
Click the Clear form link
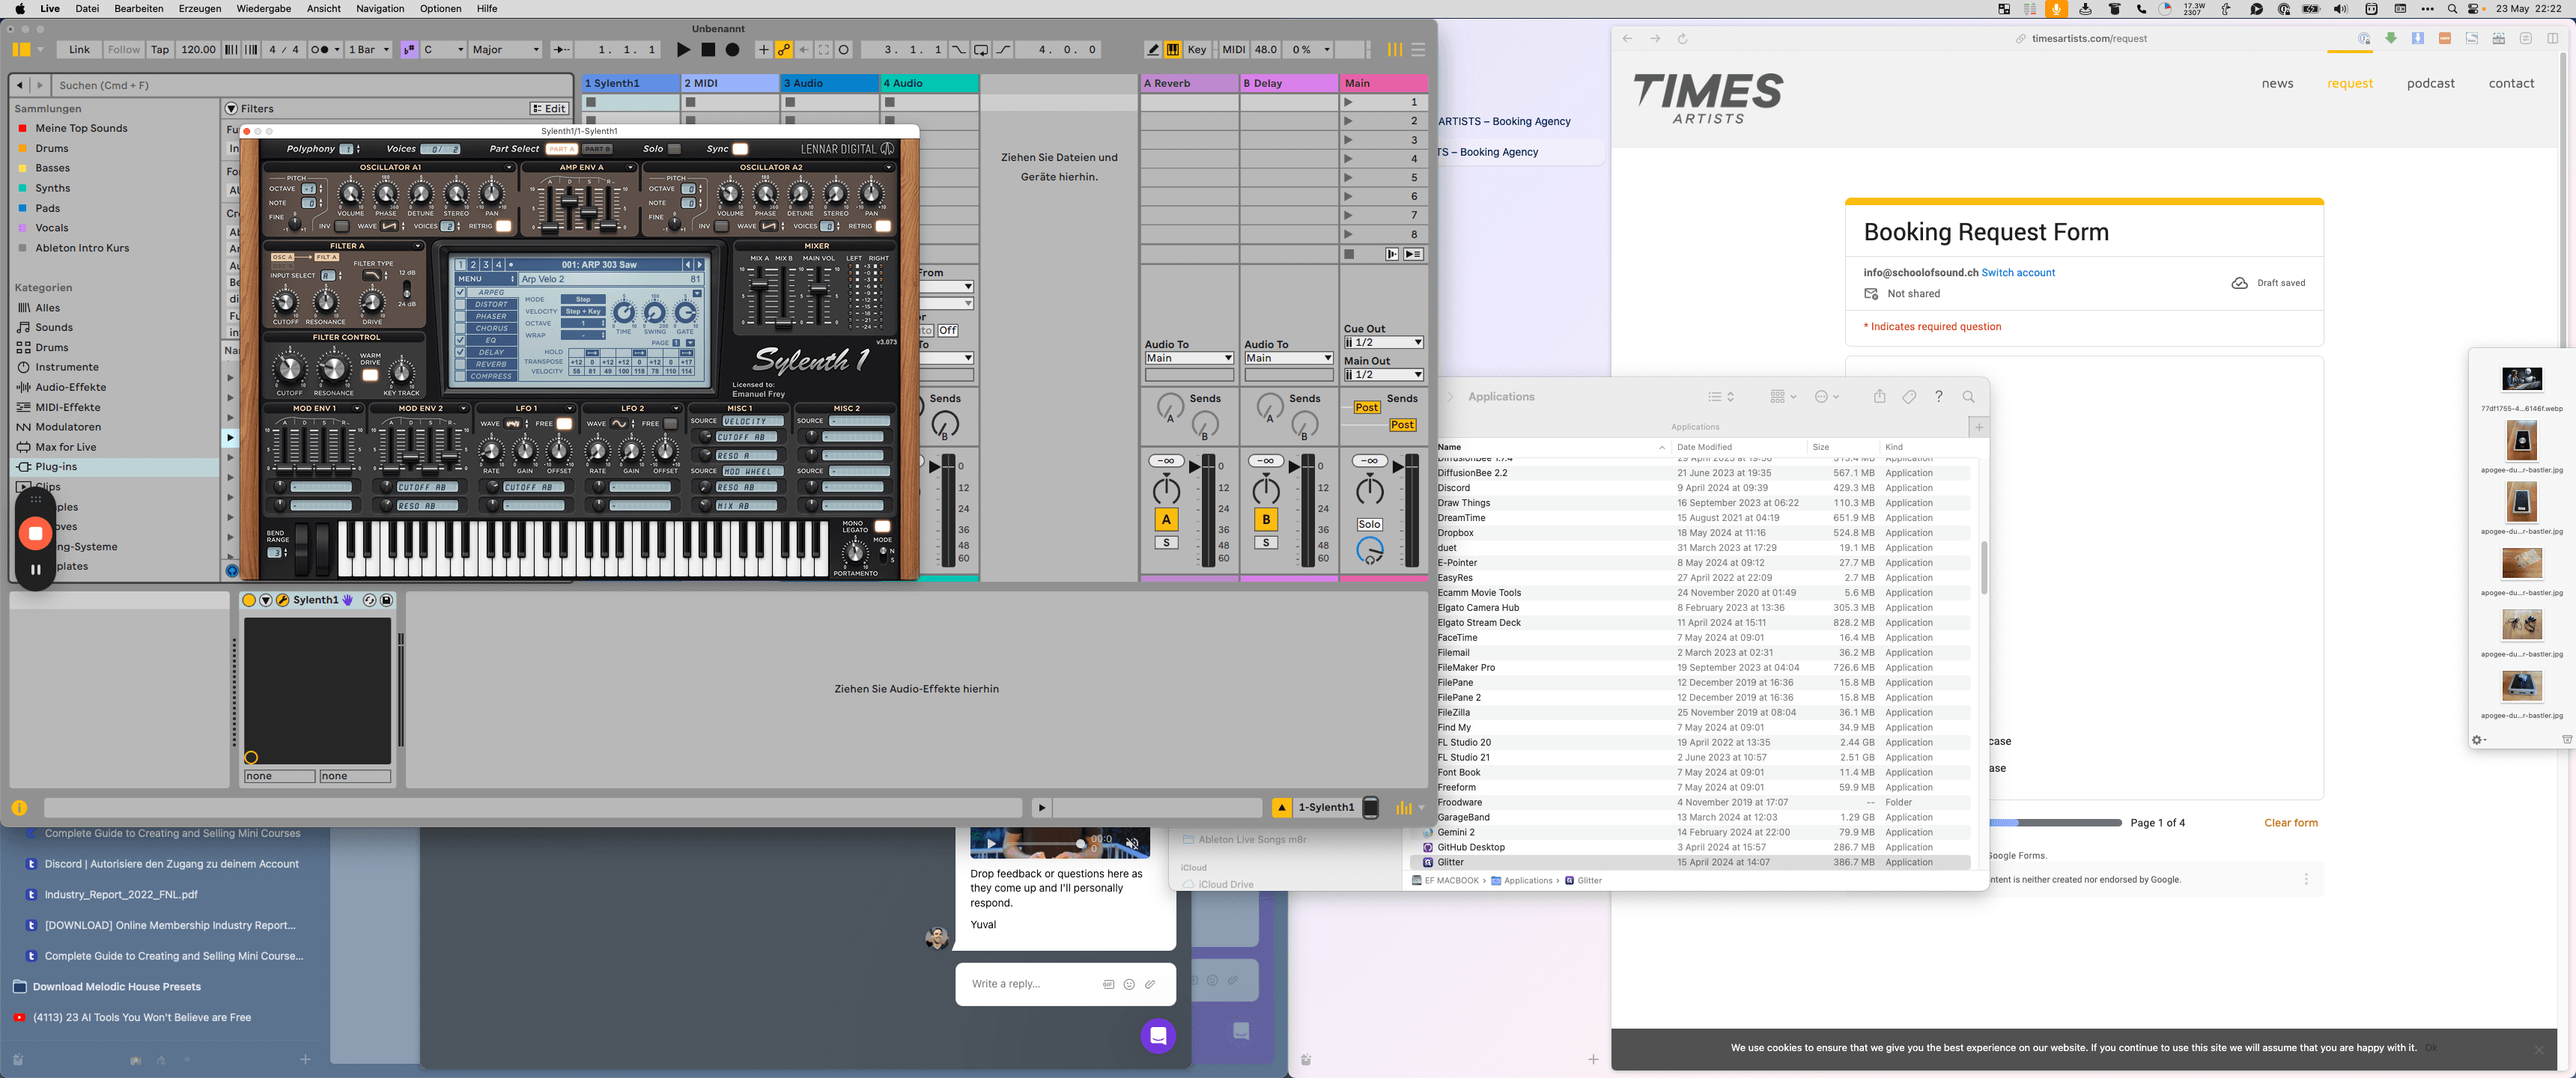point(2290,823)
